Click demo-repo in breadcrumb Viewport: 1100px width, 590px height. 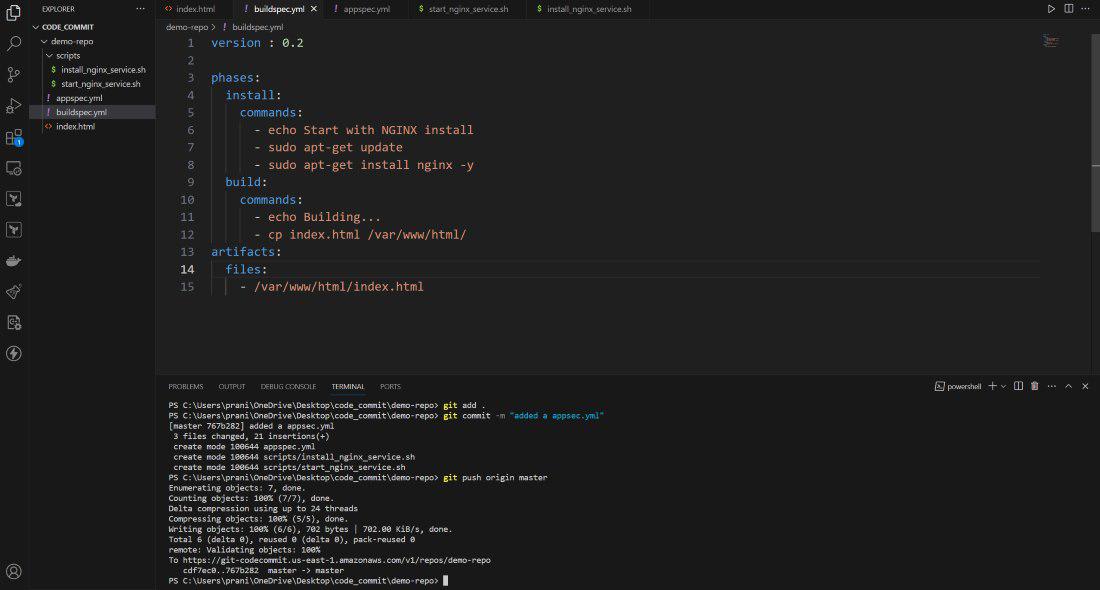[x=187, y=27]
